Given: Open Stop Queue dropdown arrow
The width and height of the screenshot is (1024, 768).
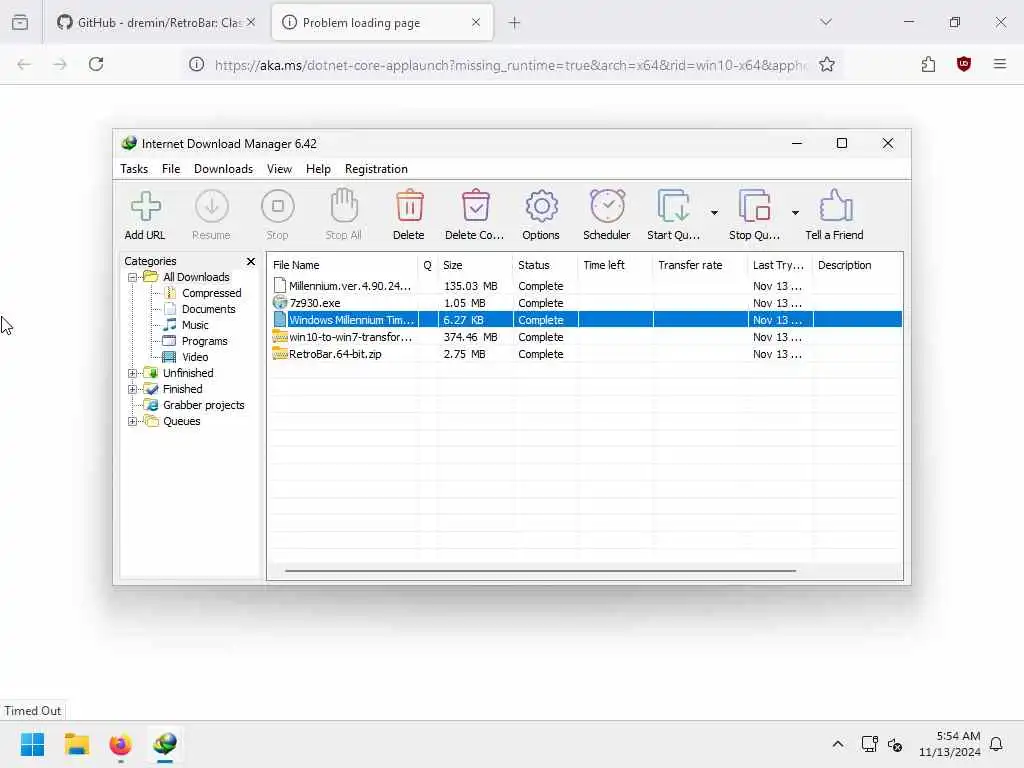Looking at the screenshot, I should [x=795, y=213].
